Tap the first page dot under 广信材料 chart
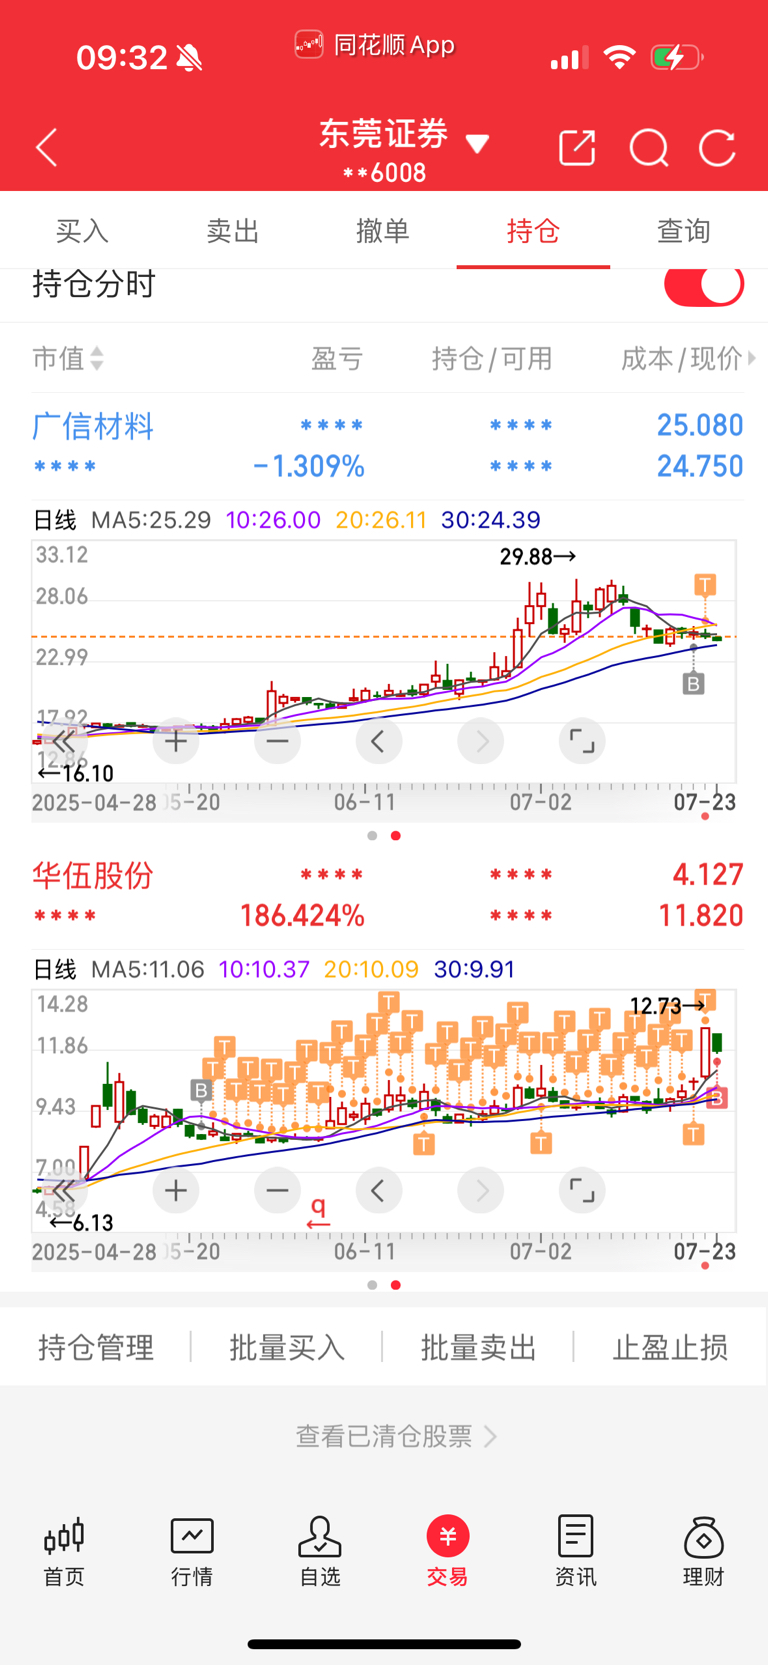 pyautogui.click(x=372, y=835)
